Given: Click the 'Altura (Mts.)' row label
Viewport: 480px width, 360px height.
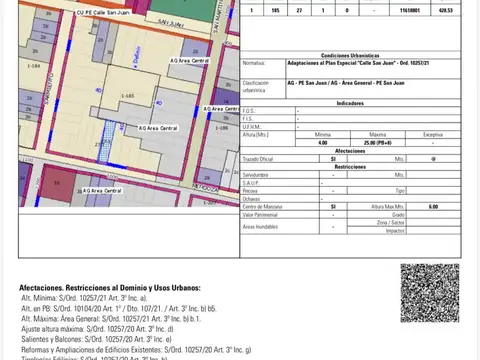Looking at the screenshot, I should 255,135.
